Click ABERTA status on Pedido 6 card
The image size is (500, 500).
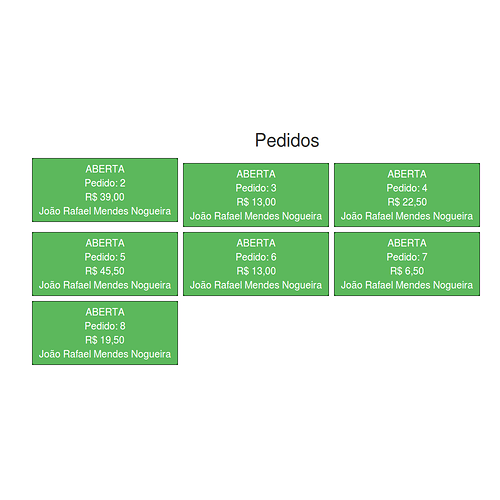point(256,243)
